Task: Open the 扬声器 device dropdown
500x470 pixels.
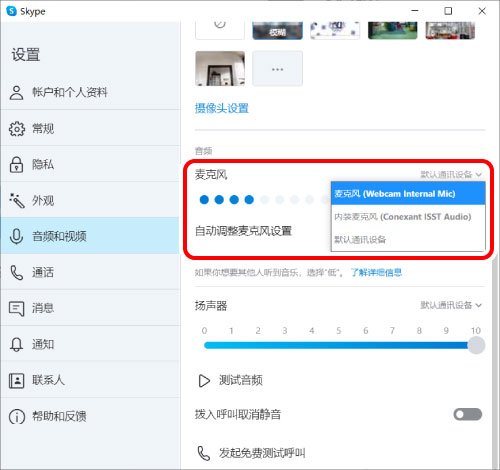Action: coord(451,305)
